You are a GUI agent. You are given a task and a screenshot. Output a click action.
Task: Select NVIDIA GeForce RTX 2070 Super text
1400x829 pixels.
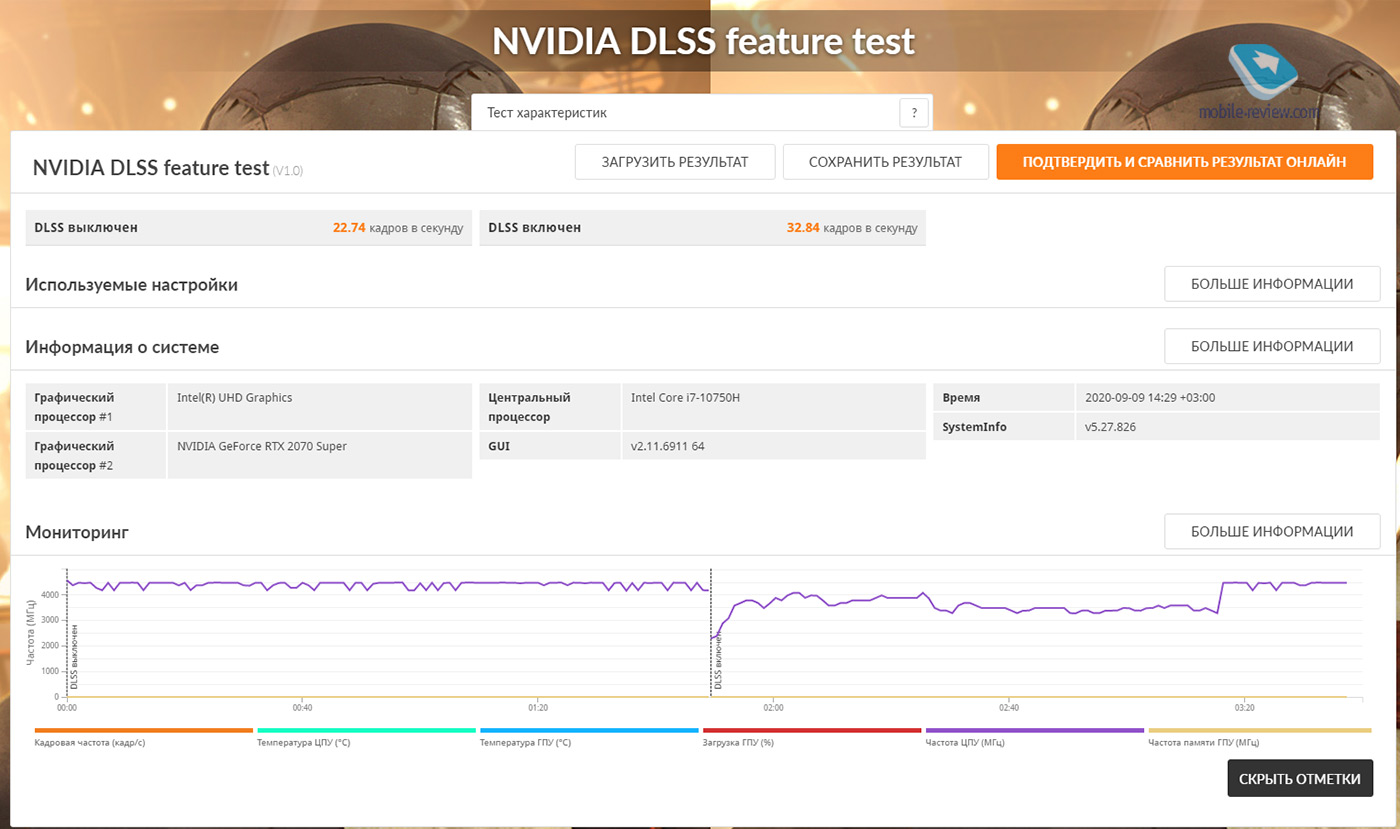pos(262,446)
